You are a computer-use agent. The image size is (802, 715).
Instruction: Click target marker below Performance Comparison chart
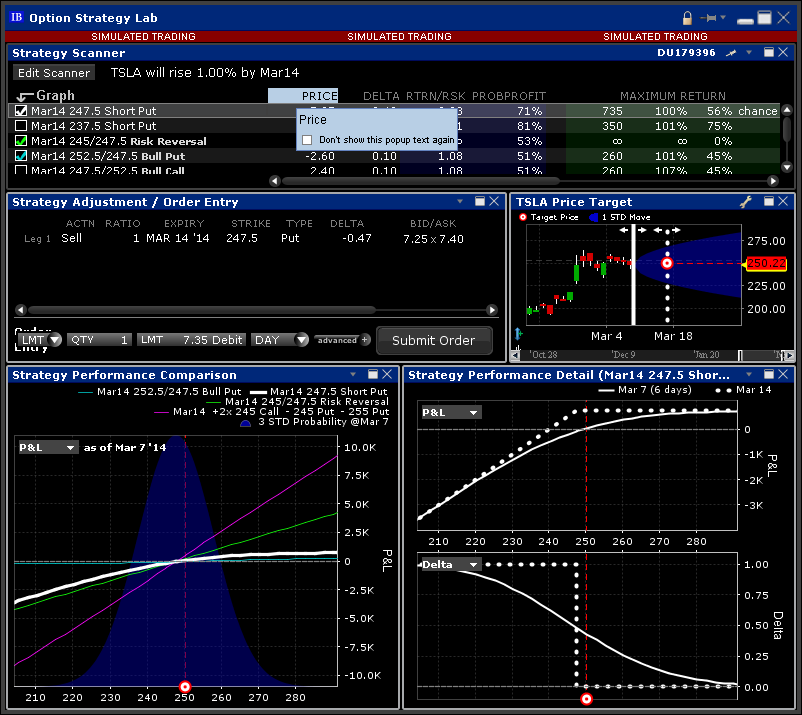coord(185,687)
